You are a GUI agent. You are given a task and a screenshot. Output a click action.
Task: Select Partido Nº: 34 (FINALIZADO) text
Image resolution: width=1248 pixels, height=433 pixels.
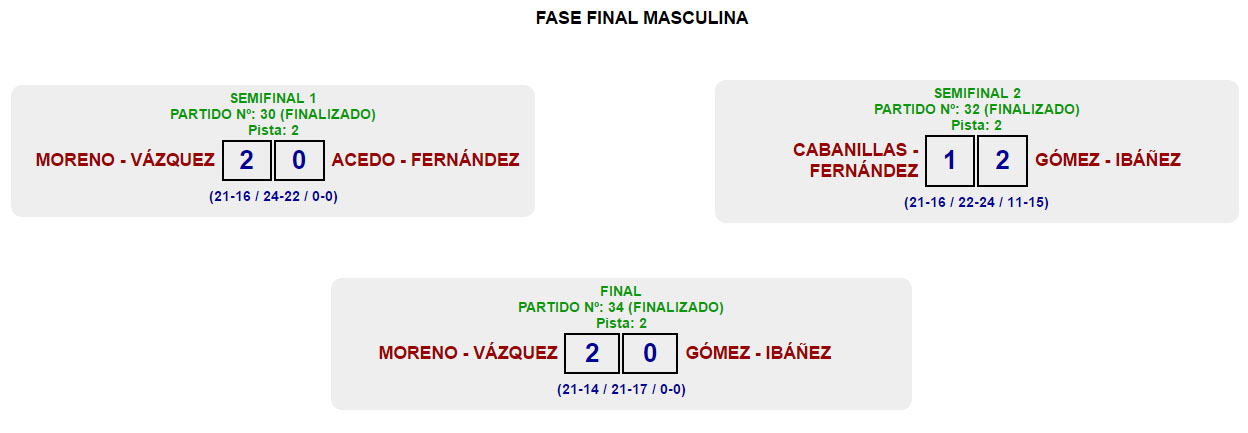(621, 307)
